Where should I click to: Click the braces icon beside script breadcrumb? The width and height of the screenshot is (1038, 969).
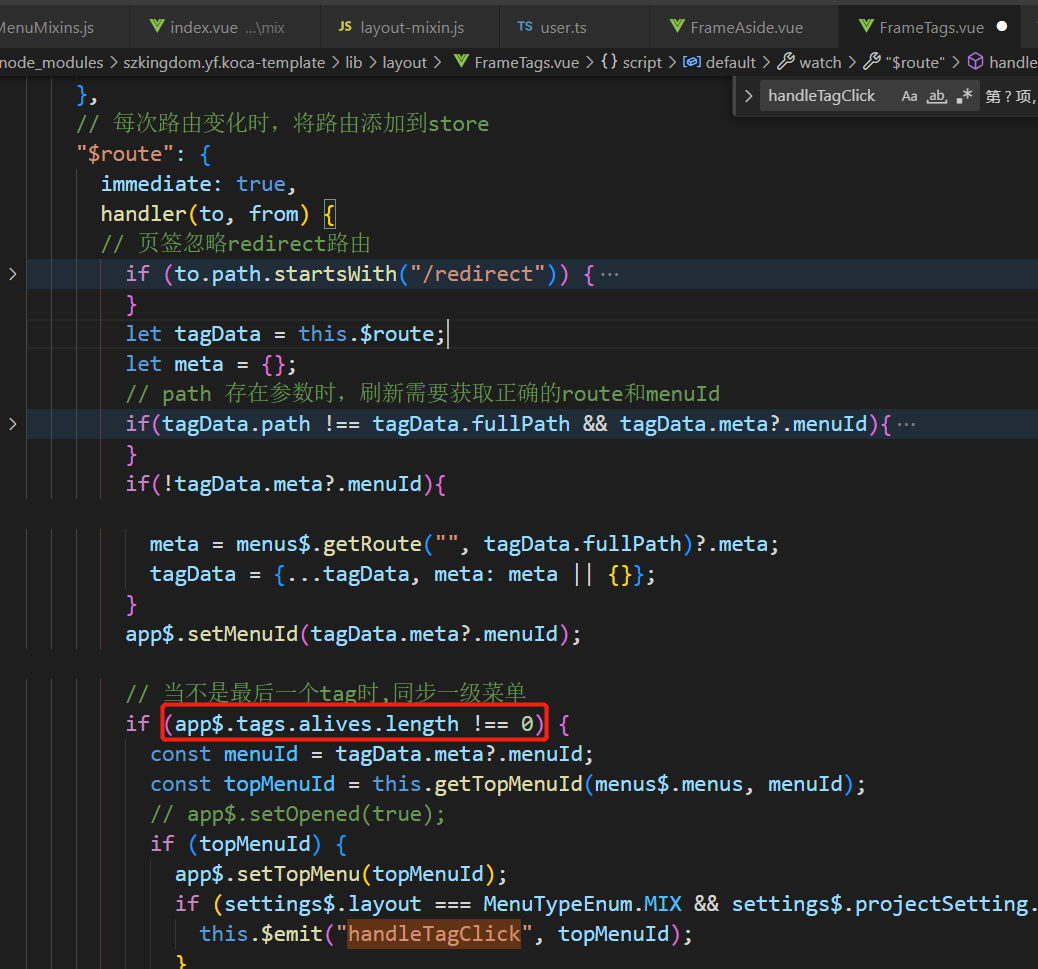pos(609,62)
